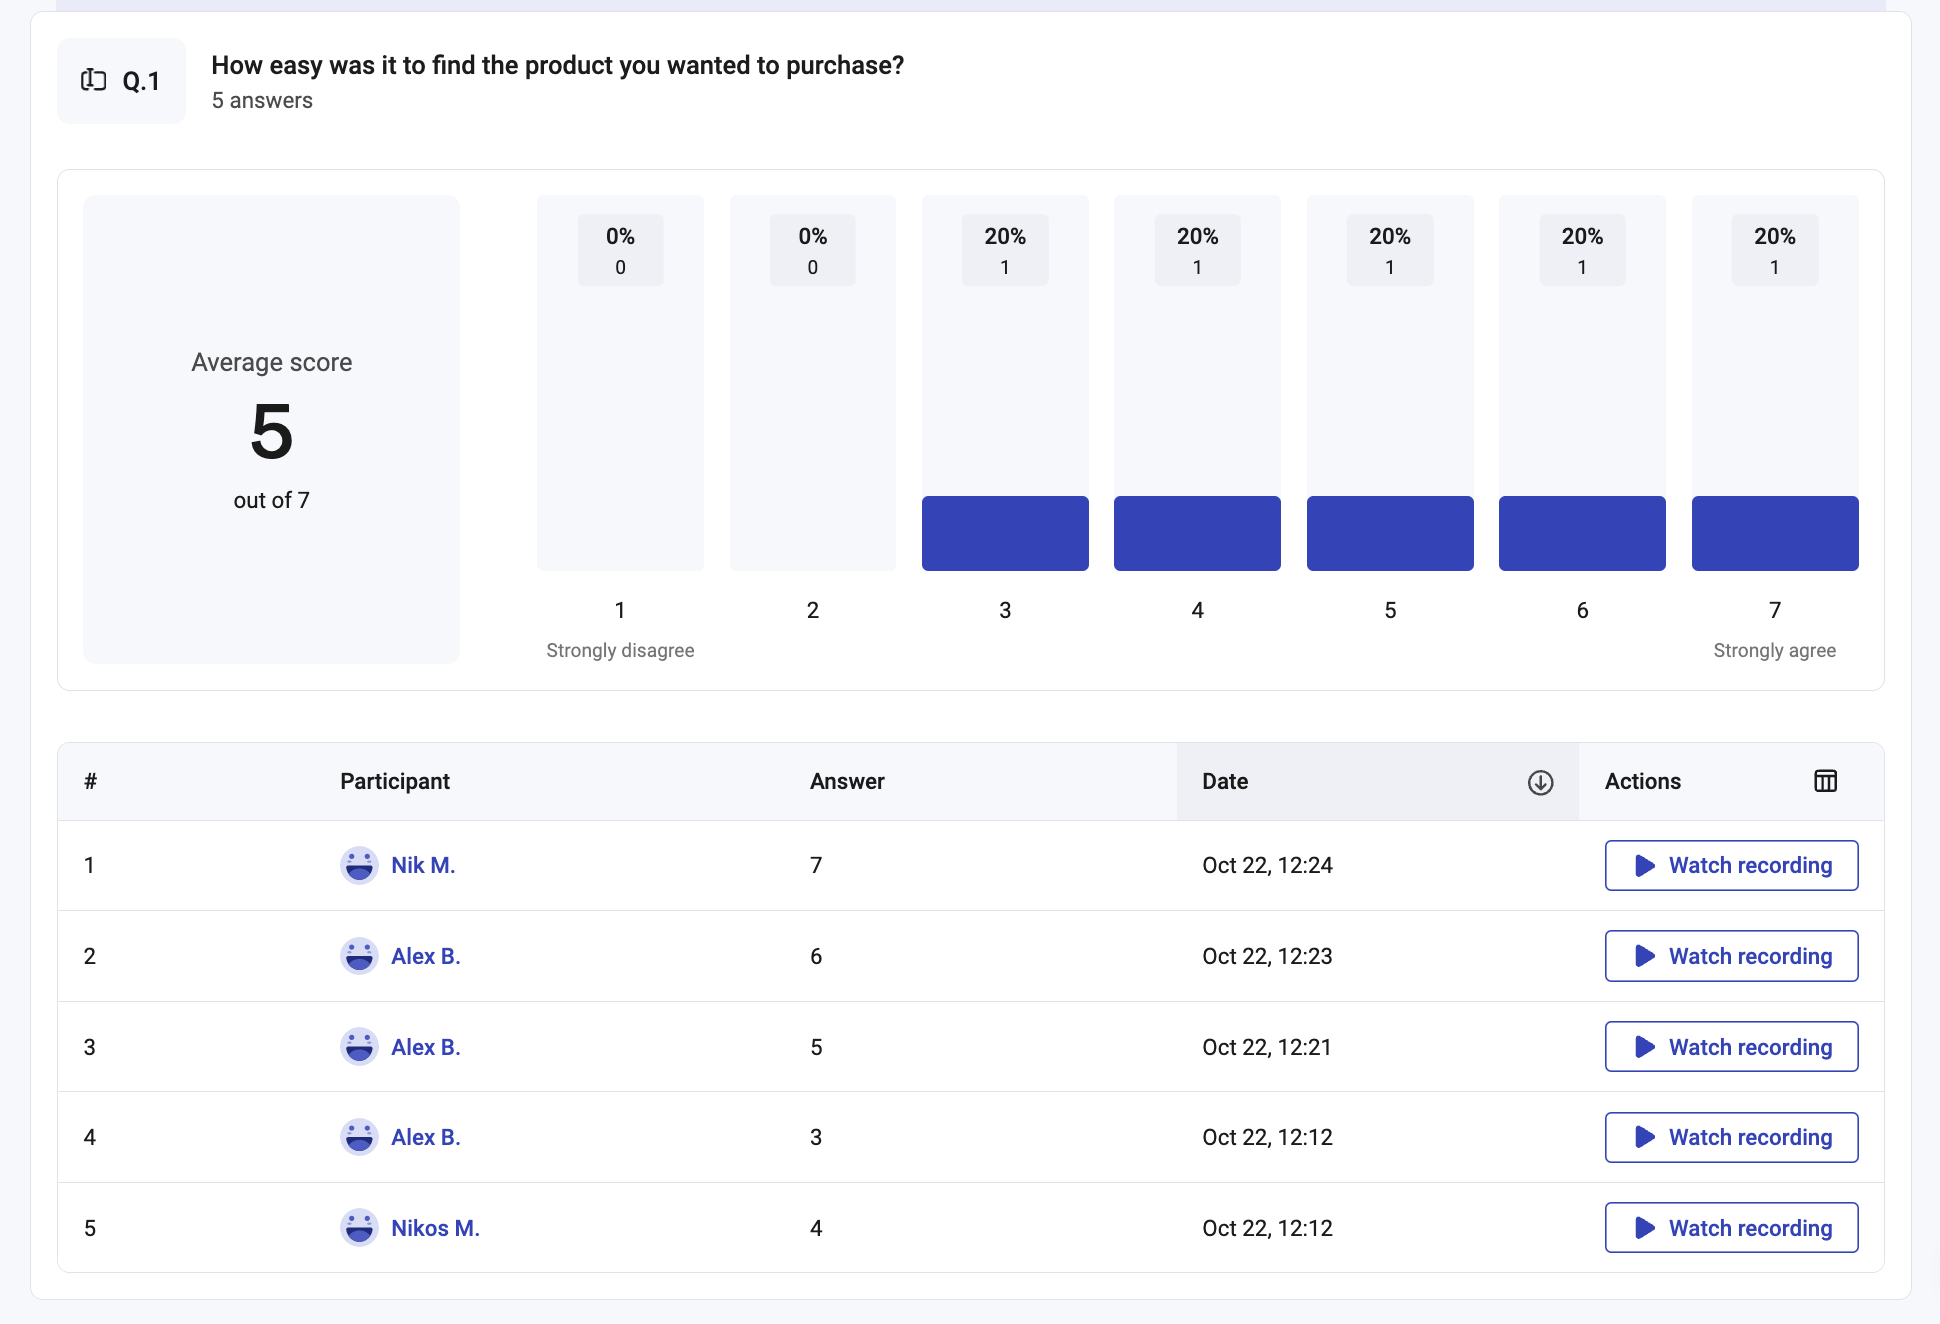Open column settings icon in Actions header
Image resolution: width=1940 pixels, height=1324 pixels.
click(x=1825, y=781)
